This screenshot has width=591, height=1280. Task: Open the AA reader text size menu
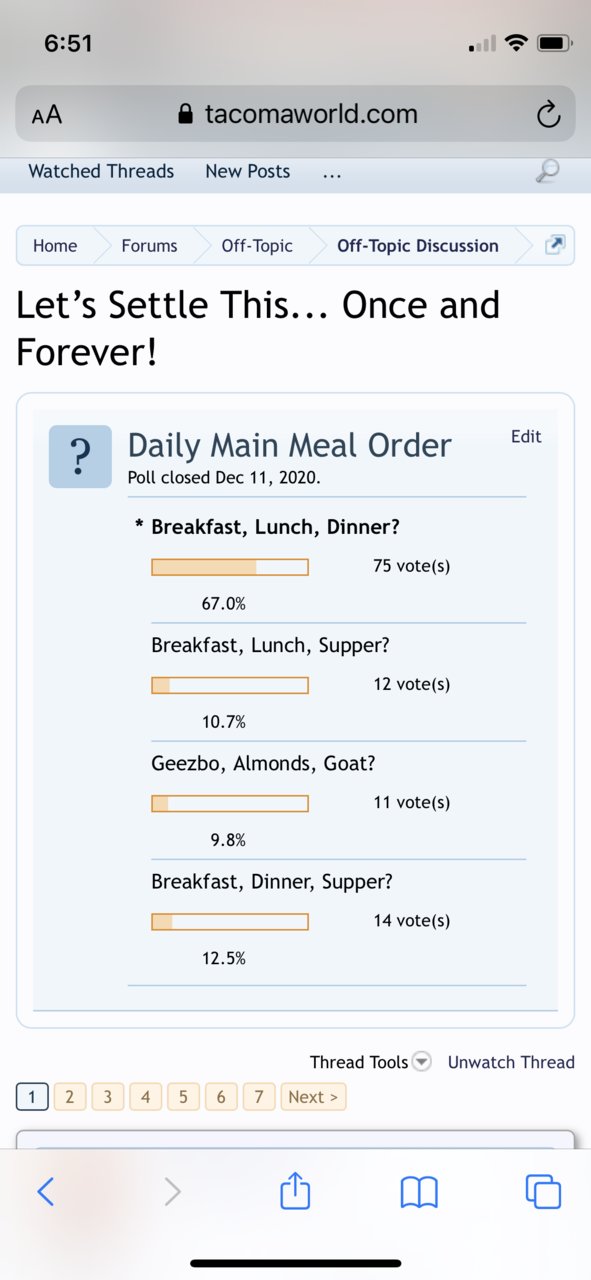(x=46, y=115)
